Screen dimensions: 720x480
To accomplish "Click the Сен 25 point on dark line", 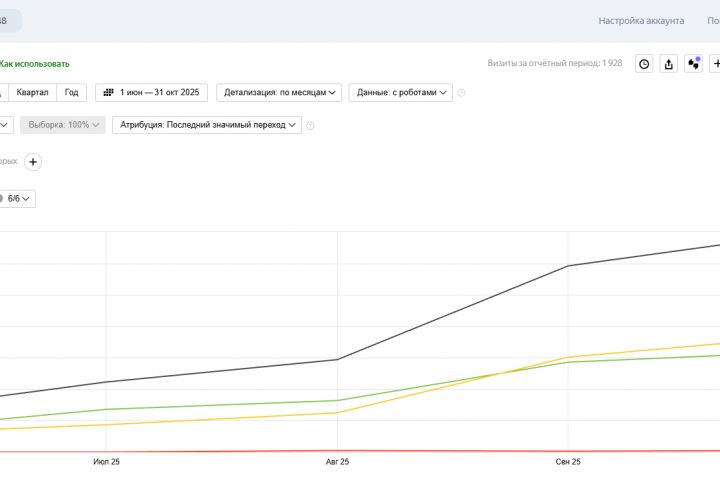I will pos(568,266).
